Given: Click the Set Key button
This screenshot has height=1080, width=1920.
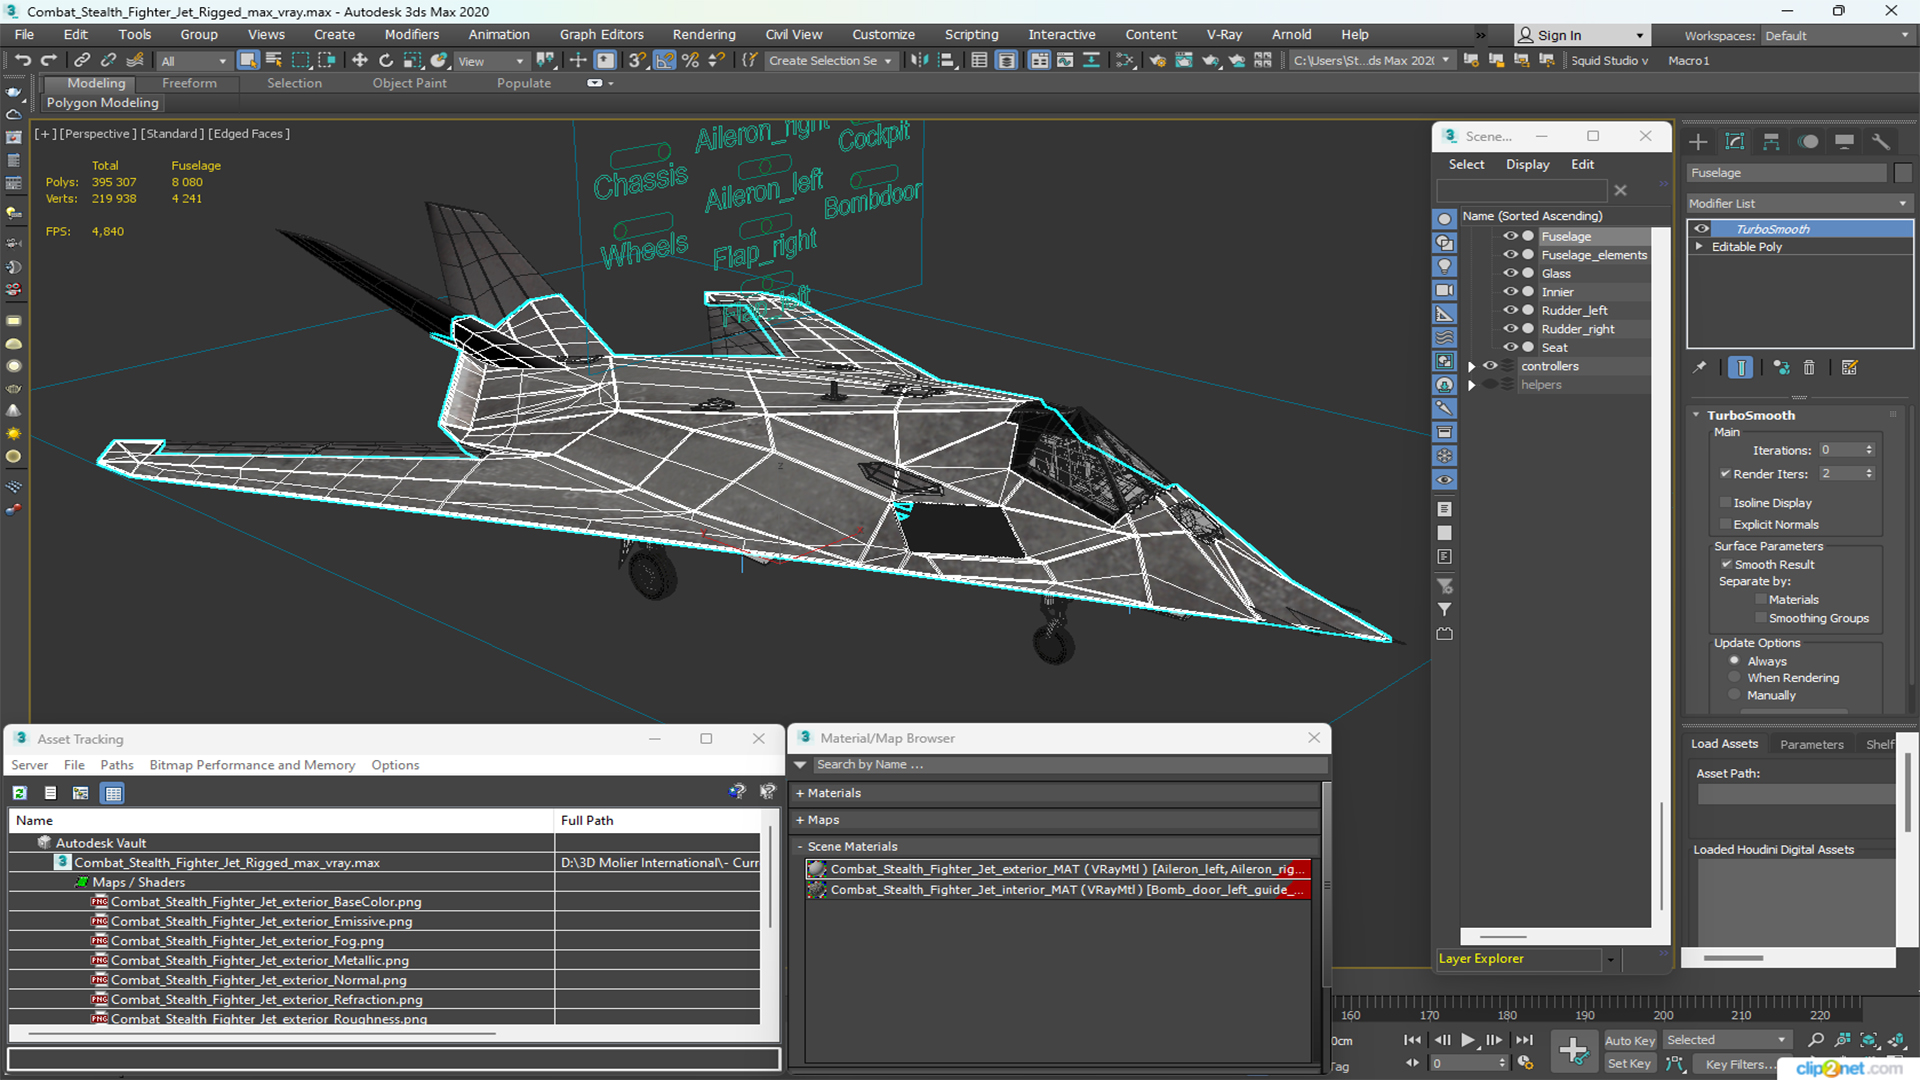Looking at the screenshot, I should pos(1629,1064).
